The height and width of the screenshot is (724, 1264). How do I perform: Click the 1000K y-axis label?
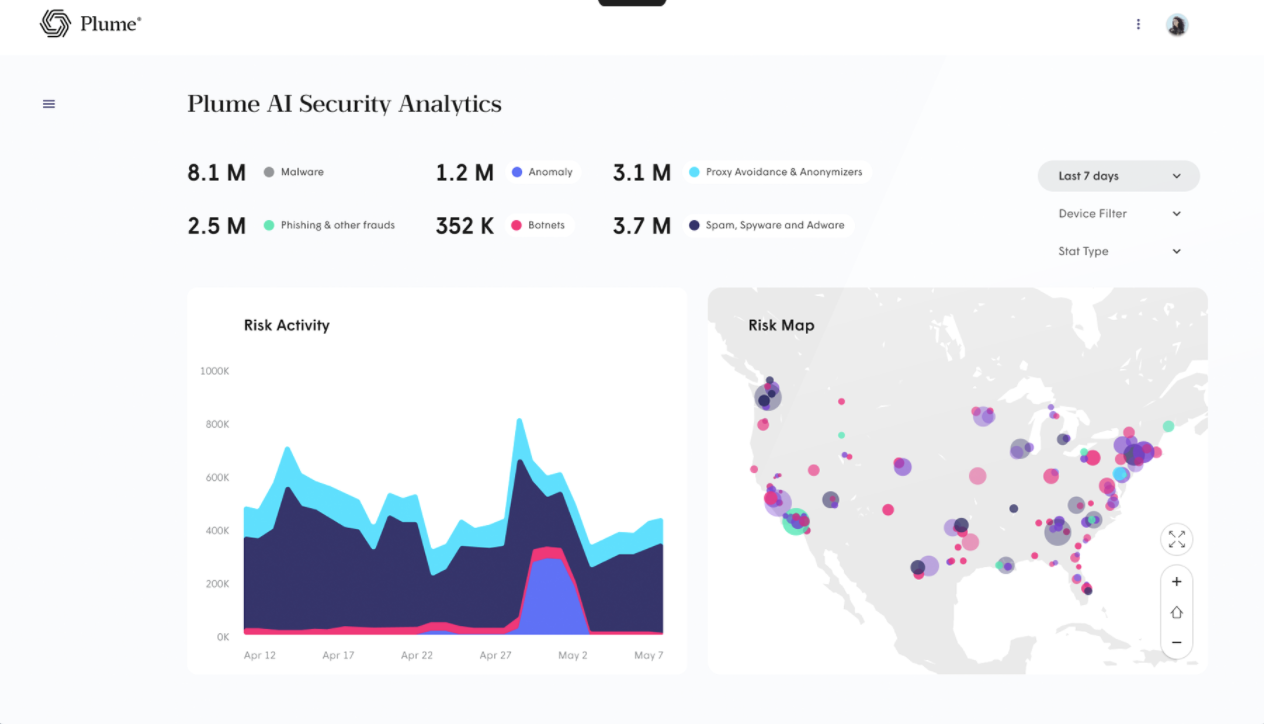click(x=215, y=371)
